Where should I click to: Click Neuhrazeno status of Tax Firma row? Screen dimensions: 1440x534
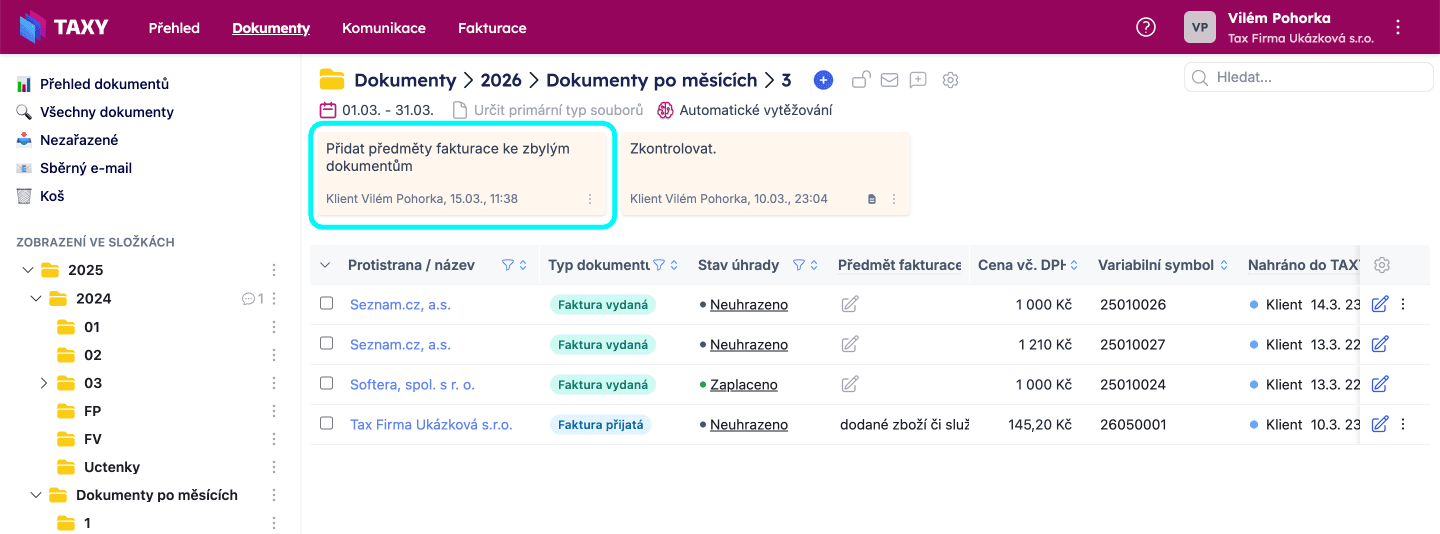[749, 424]
